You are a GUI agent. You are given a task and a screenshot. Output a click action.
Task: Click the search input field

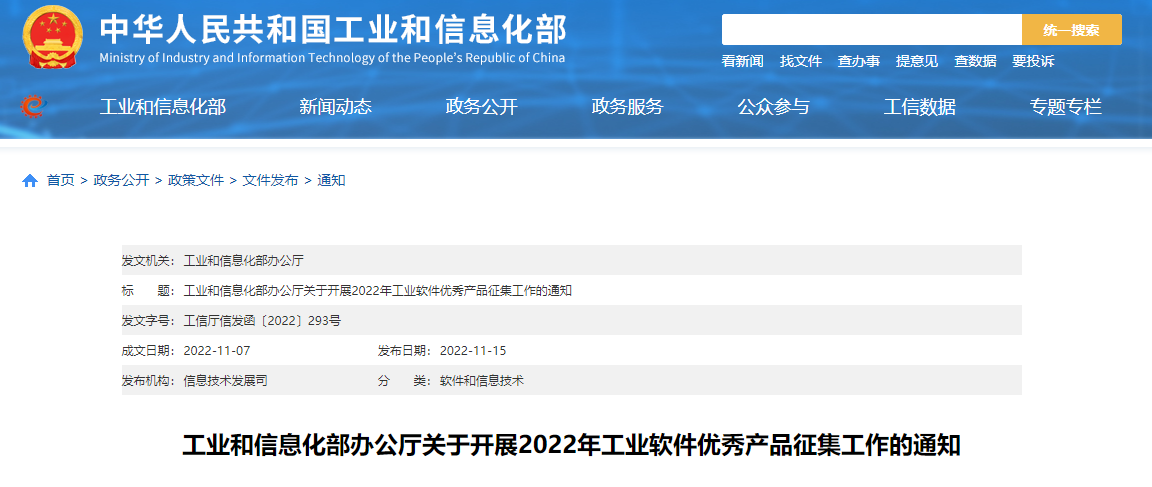pos(871,30)
